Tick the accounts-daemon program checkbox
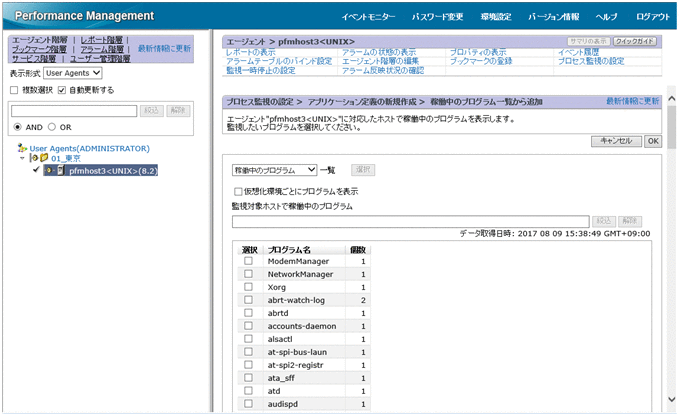The width and height of the screenshot is (680, 417). click(x=248, y=326)
